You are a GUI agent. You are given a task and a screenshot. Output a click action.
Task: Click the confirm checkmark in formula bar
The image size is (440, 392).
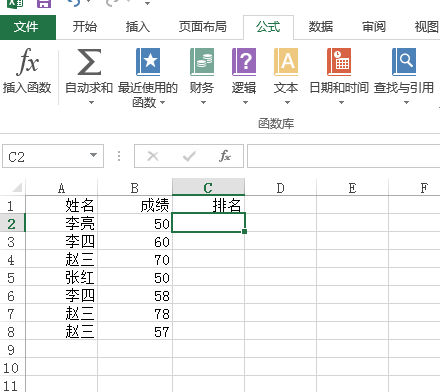coord(189,156)
